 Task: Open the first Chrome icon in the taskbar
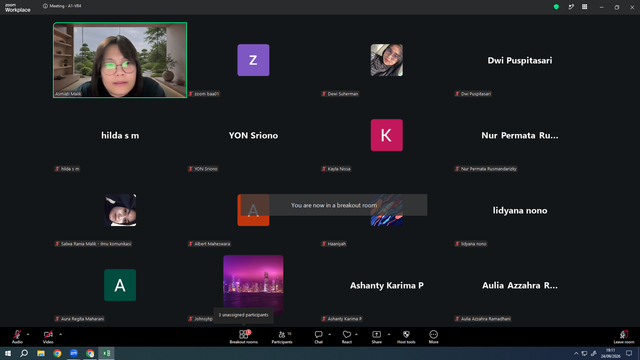tap(57, 353)
